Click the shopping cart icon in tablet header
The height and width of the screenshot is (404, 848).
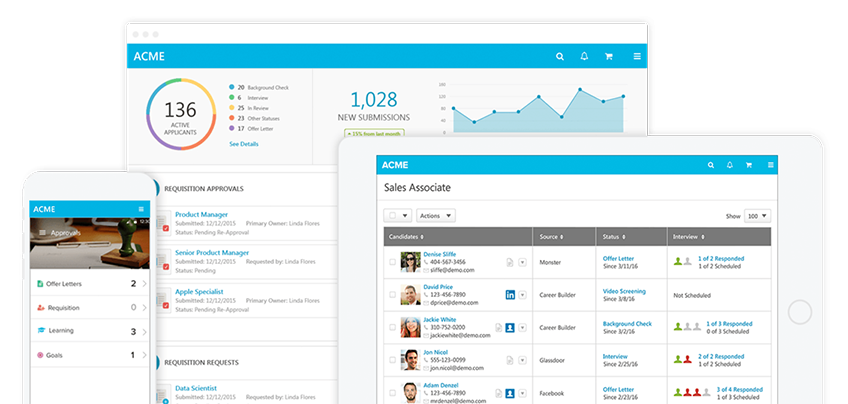click(x=749, y=165)
